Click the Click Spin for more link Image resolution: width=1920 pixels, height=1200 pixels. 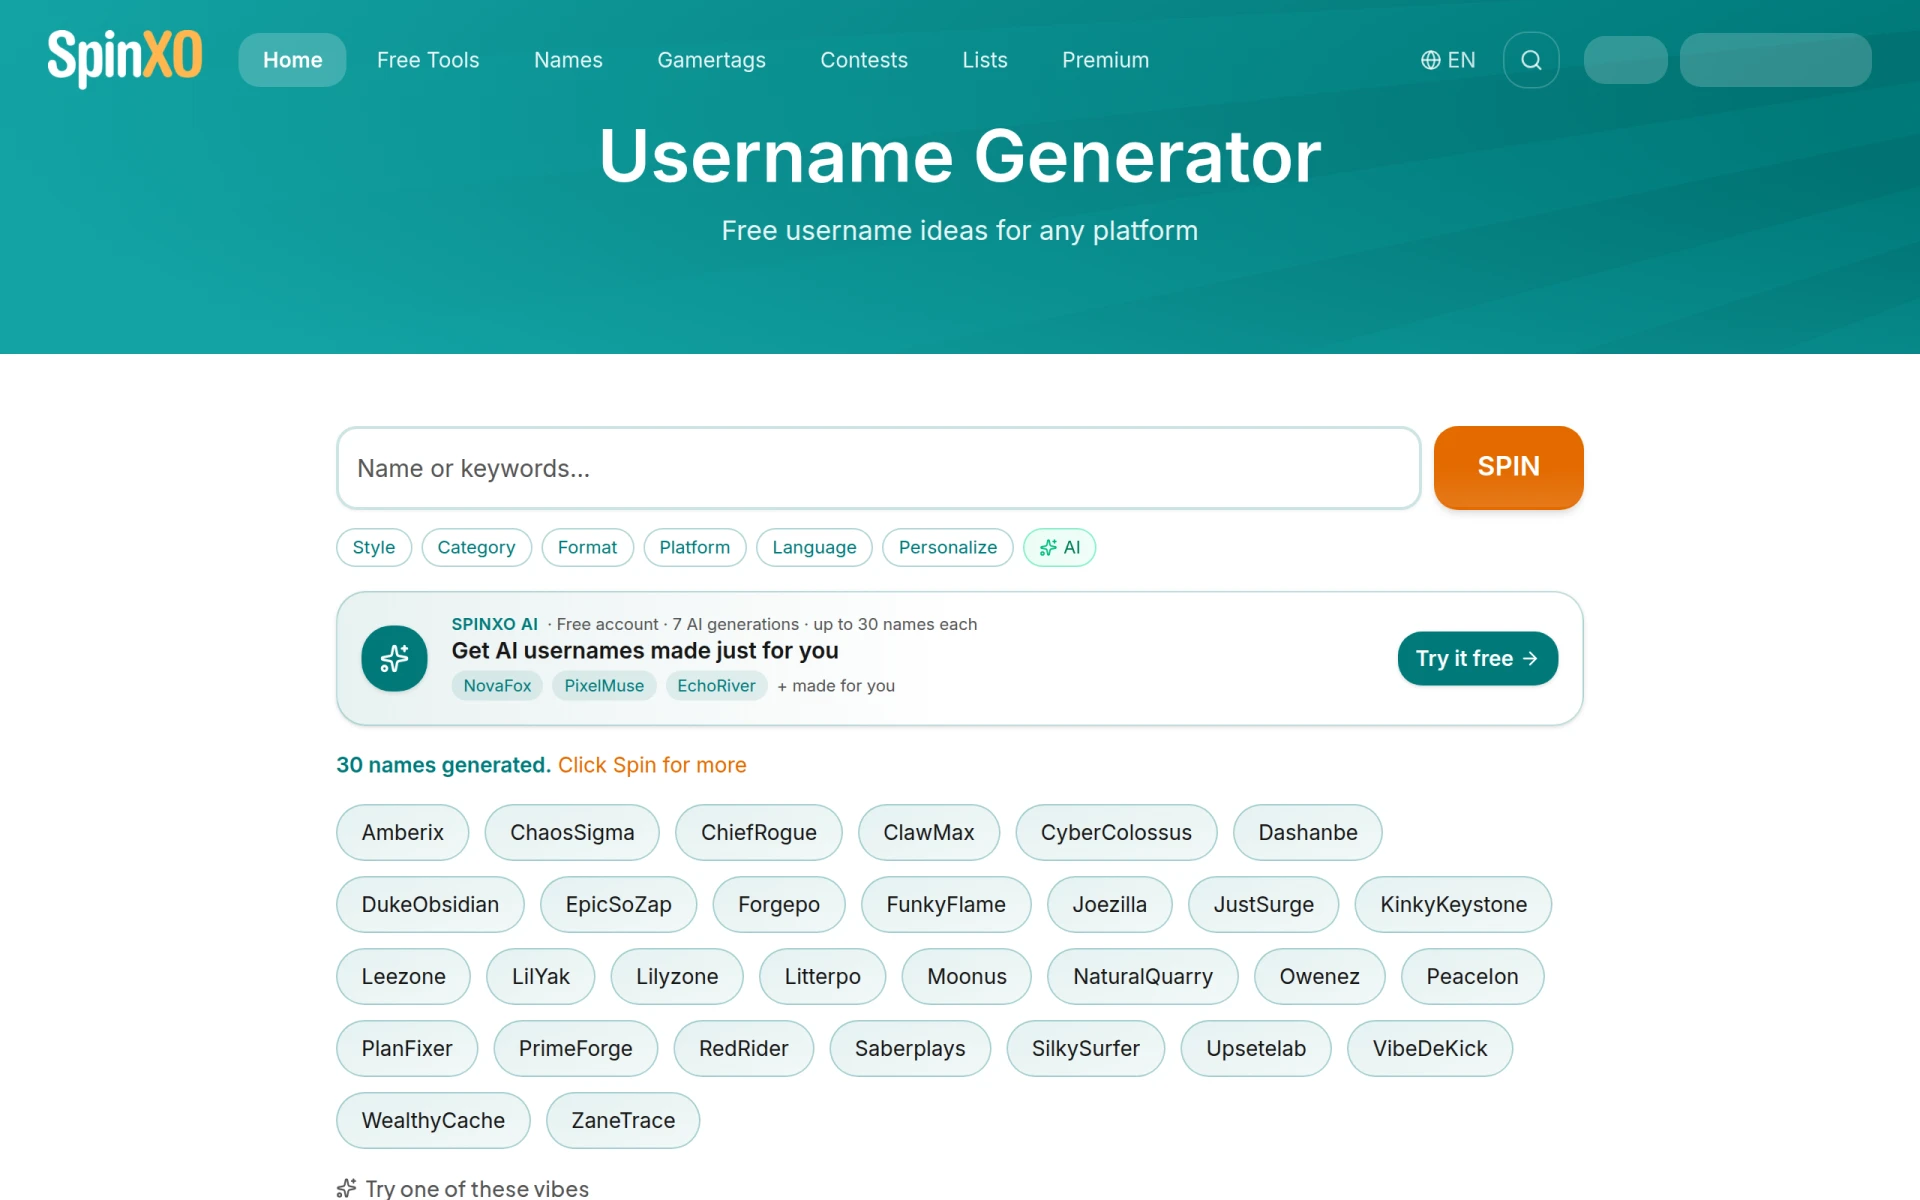tap(652, 765)
